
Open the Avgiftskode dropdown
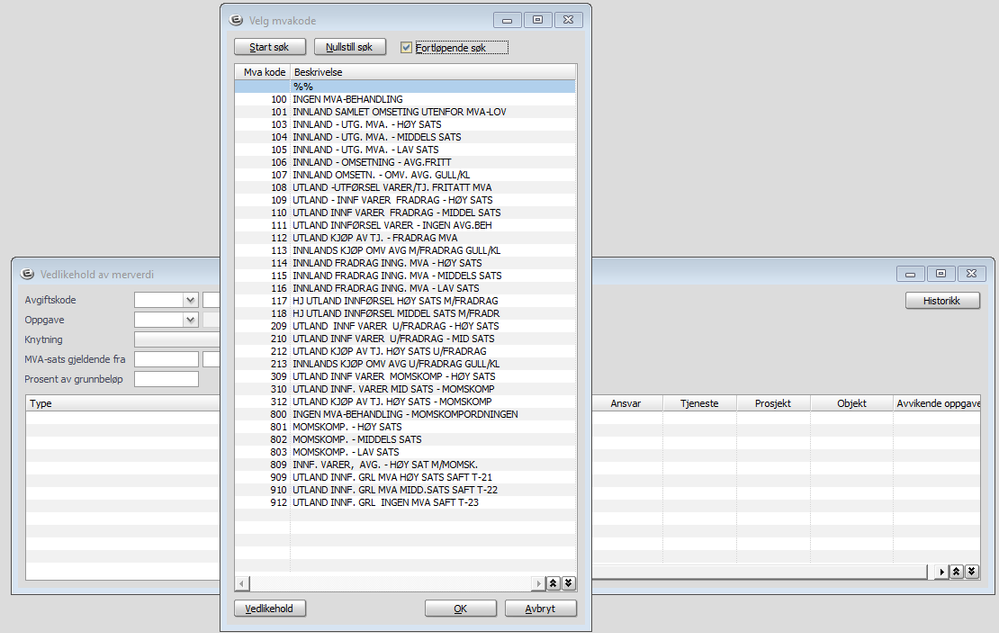point(190,300)
